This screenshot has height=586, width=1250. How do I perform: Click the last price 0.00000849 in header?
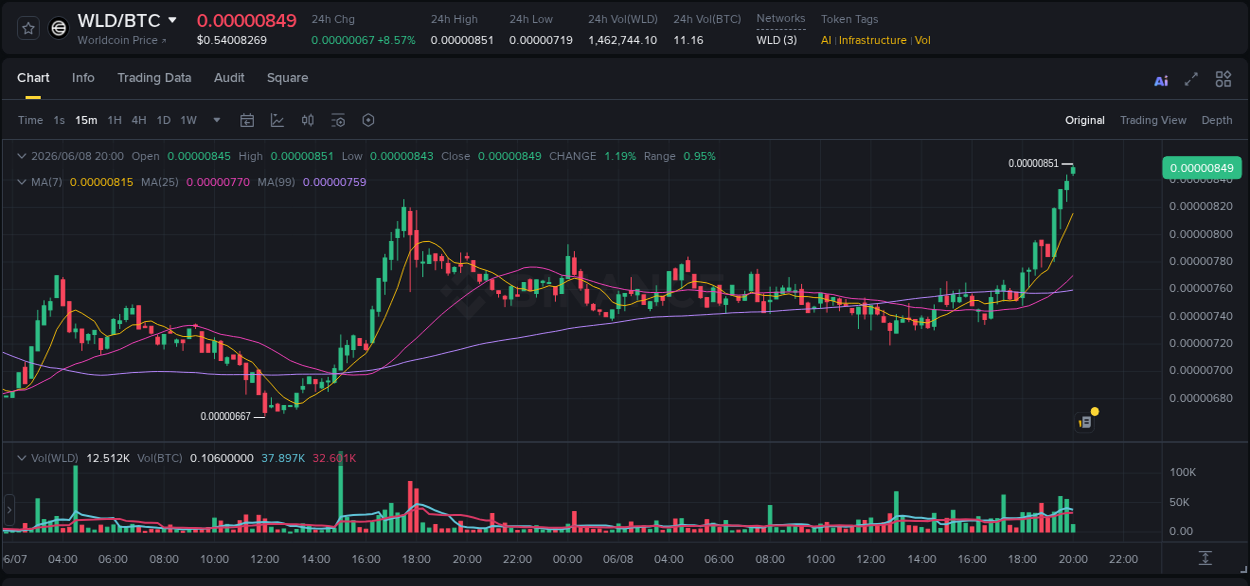246,20
